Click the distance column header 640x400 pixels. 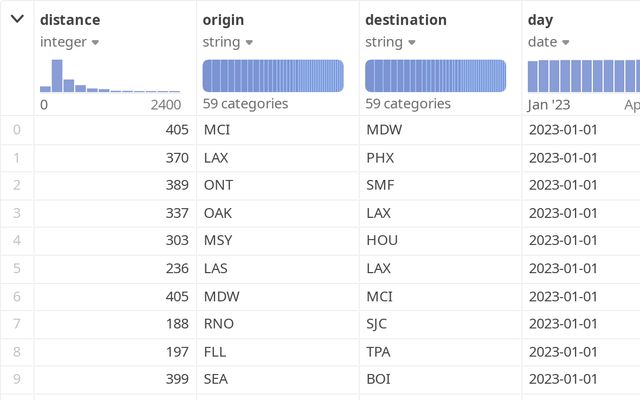70,20
